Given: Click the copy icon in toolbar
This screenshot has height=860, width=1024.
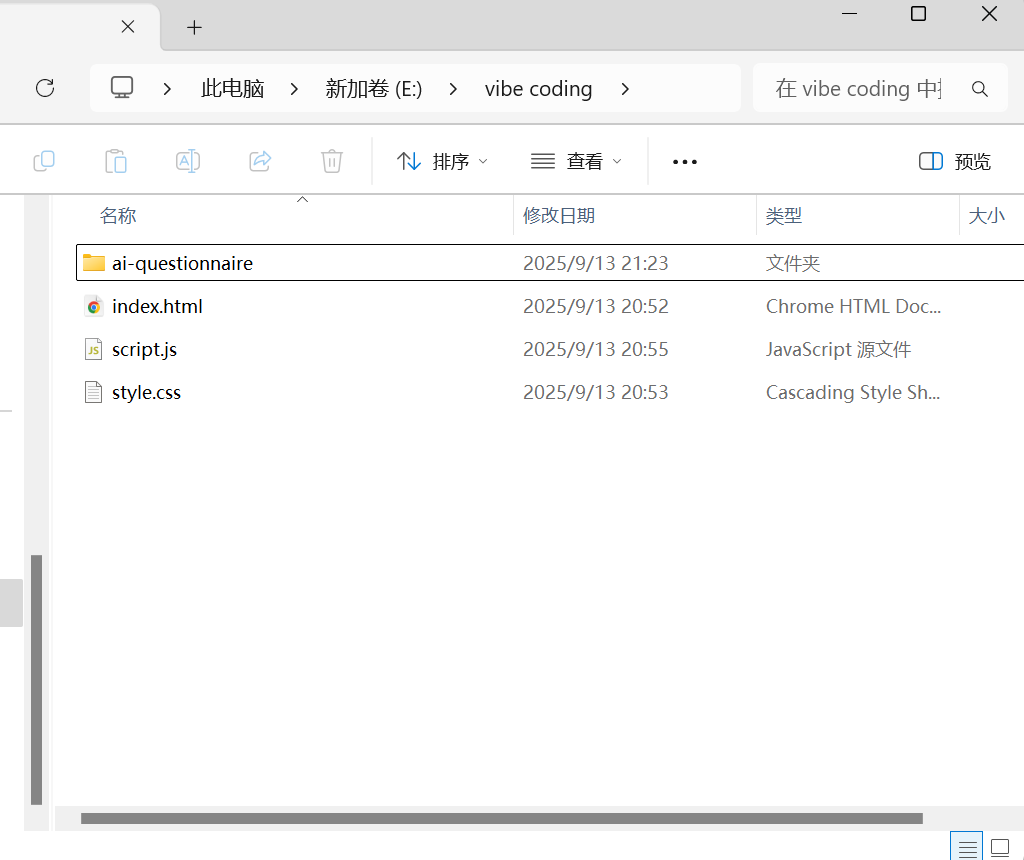Looking at the screenshot, I should tap(44, 161).
